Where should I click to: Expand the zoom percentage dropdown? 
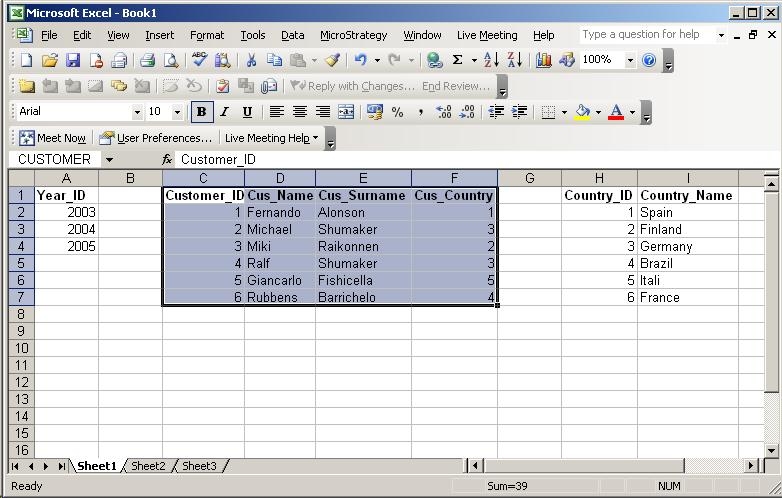[630, 60]
